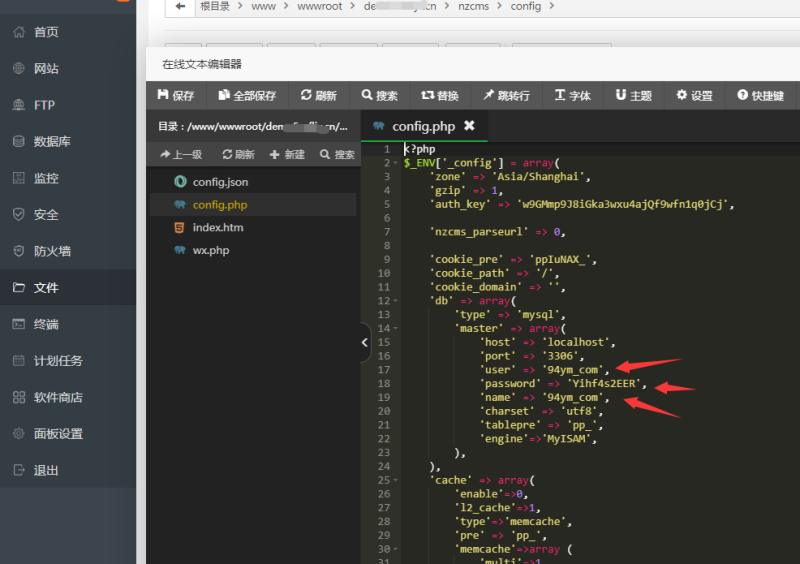Fold db array at line 12
The image size is (800, 564).
pos(395,301)
